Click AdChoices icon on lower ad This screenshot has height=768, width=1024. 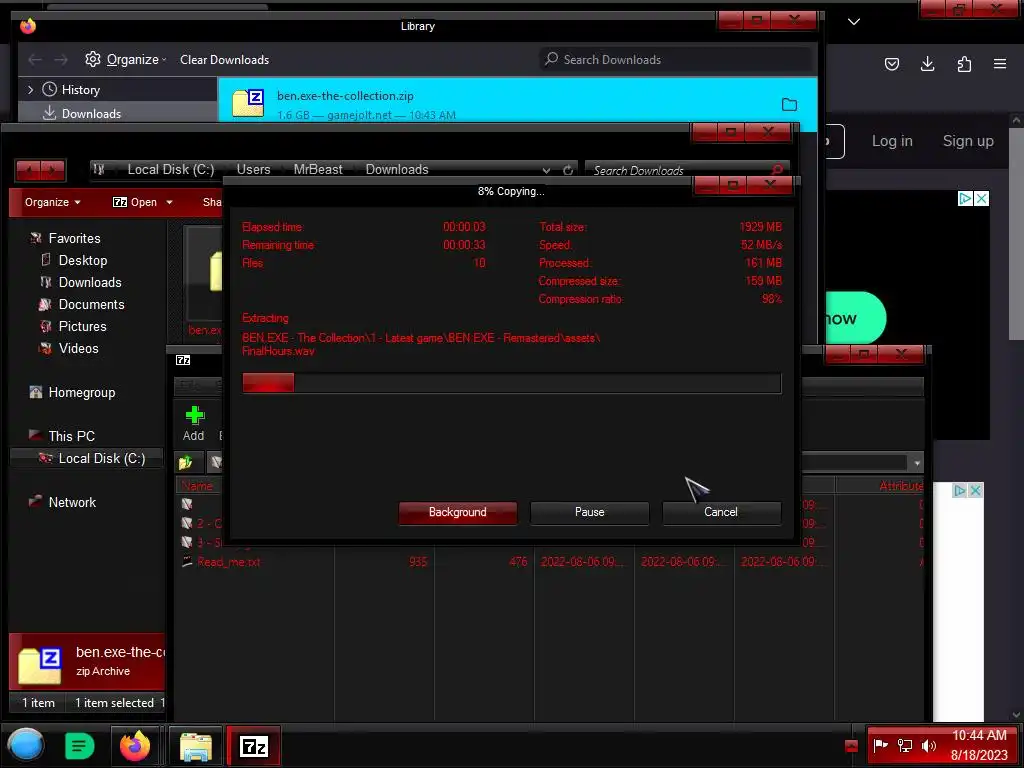[959, 490]
